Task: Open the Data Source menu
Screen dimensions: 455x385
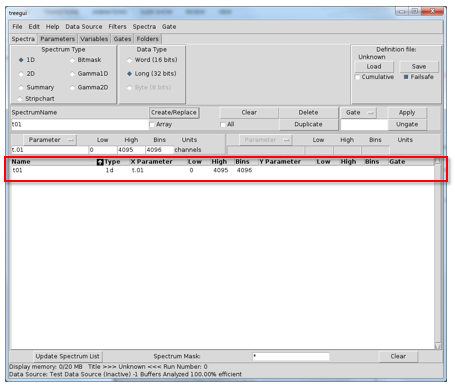Action: point(84,27)
